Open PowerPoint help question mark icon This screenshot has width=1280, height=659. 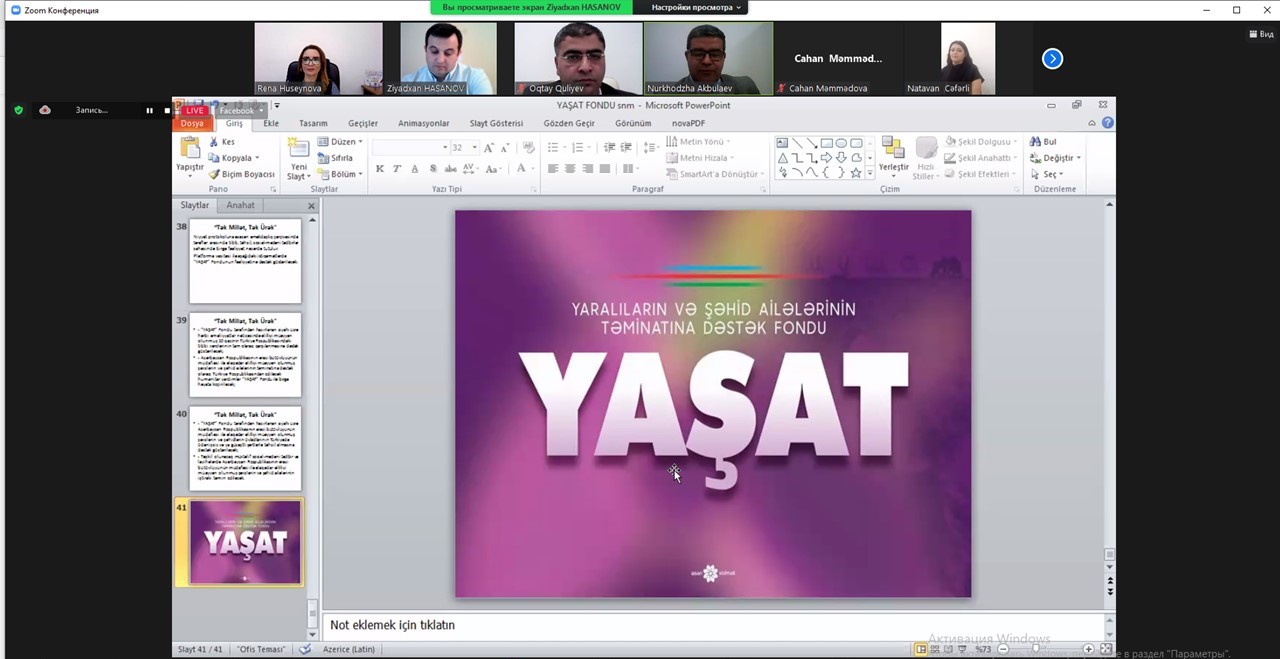tap(1107, 123)
